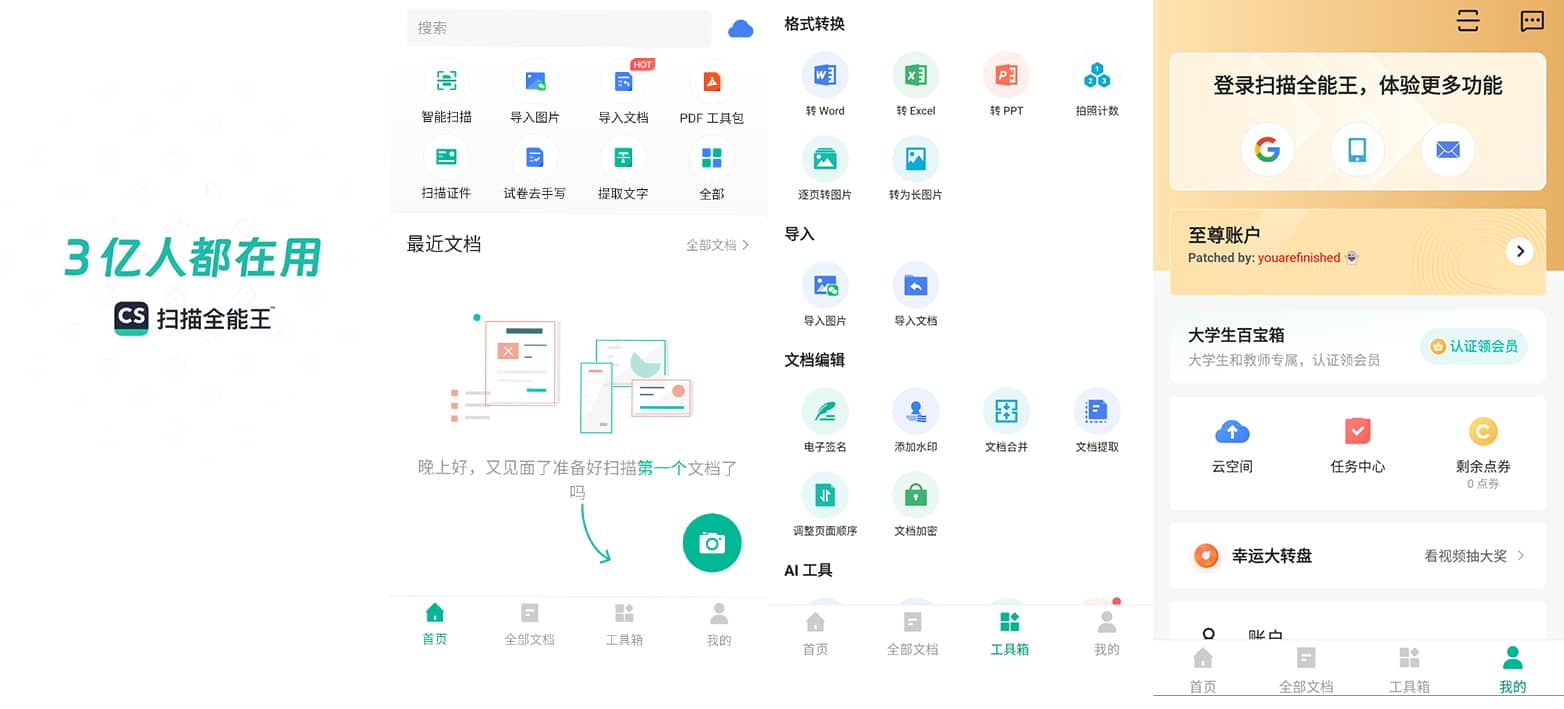The height and width of the screenshot is (709, 1564).
Task: Click the 搜索 search field
Action: click(x=558, y=28)
